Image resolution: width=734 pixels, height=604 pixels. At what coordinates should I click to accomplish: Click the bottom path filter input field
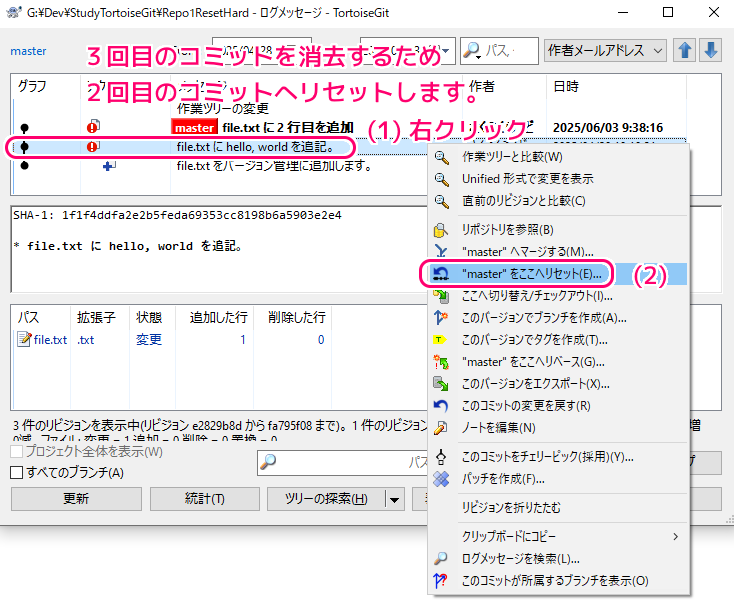point(344,463)
